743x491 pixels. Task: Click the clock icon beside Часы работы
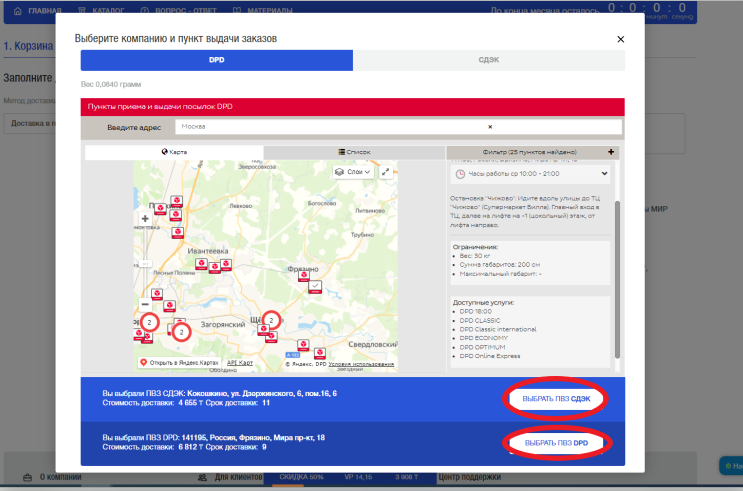[x=460, y=174]
